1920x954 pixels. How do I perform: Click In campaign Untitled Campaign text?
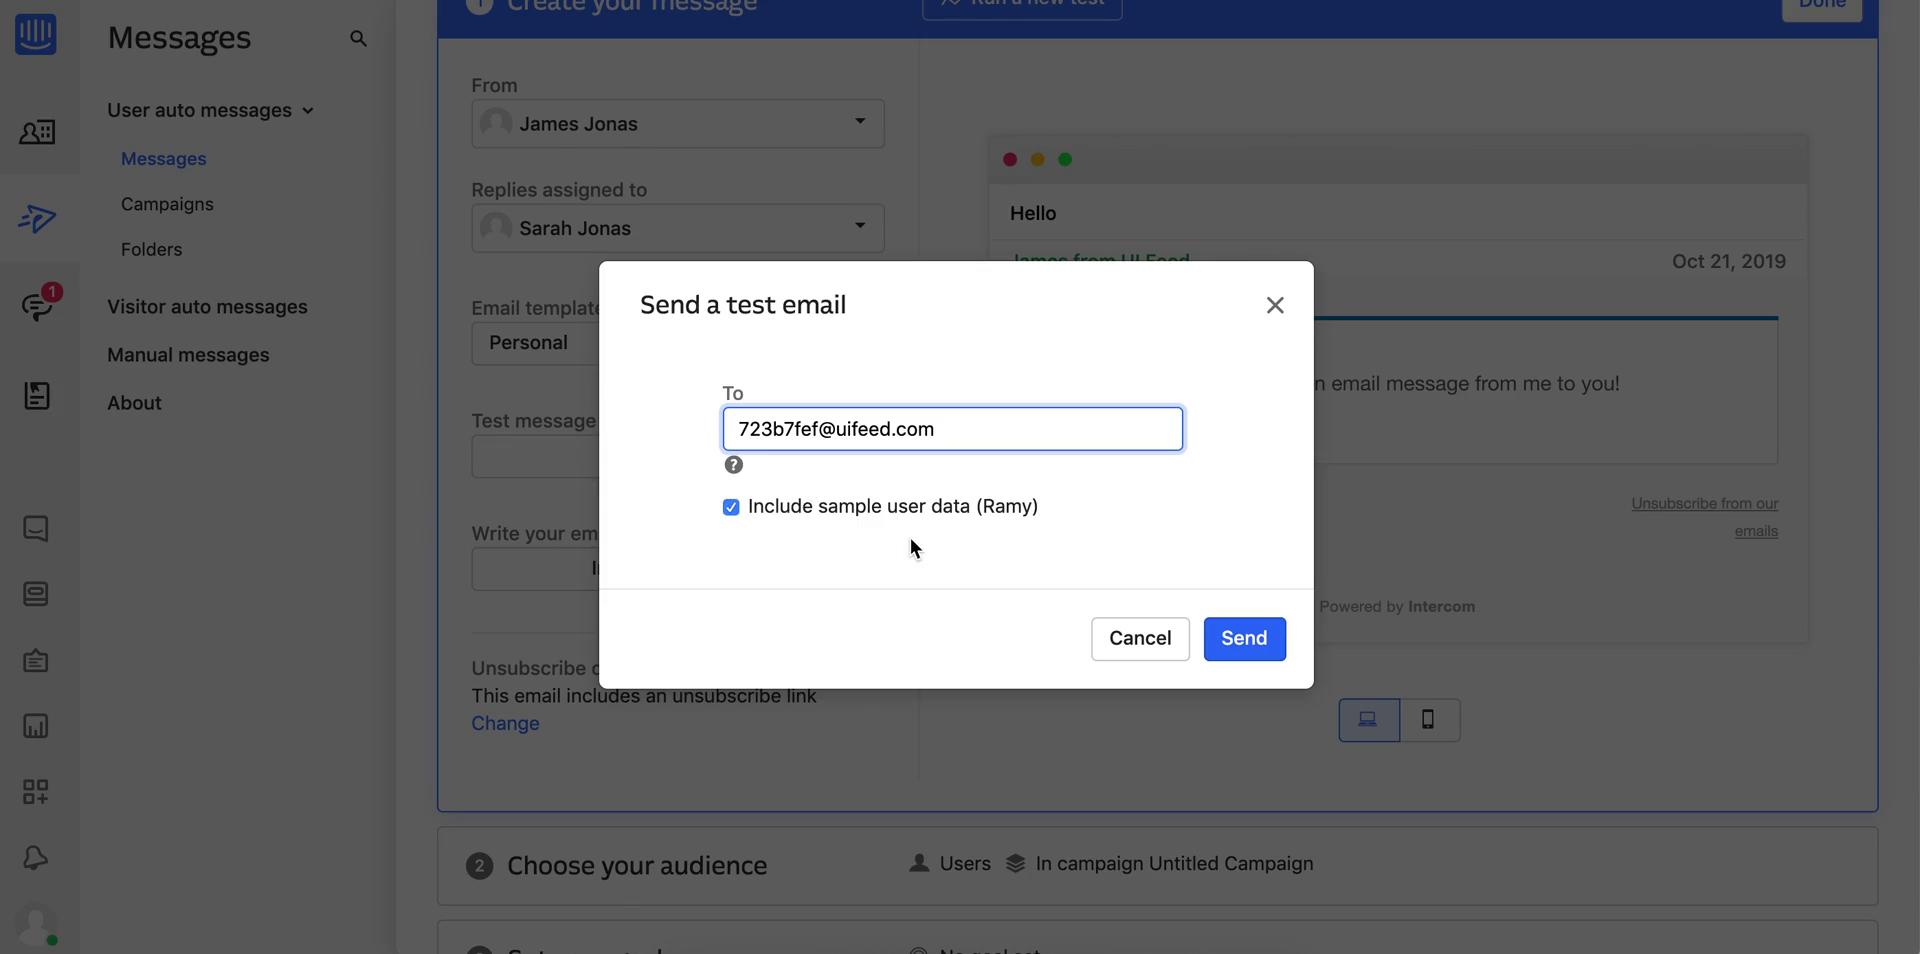(x=1174, y=864)
